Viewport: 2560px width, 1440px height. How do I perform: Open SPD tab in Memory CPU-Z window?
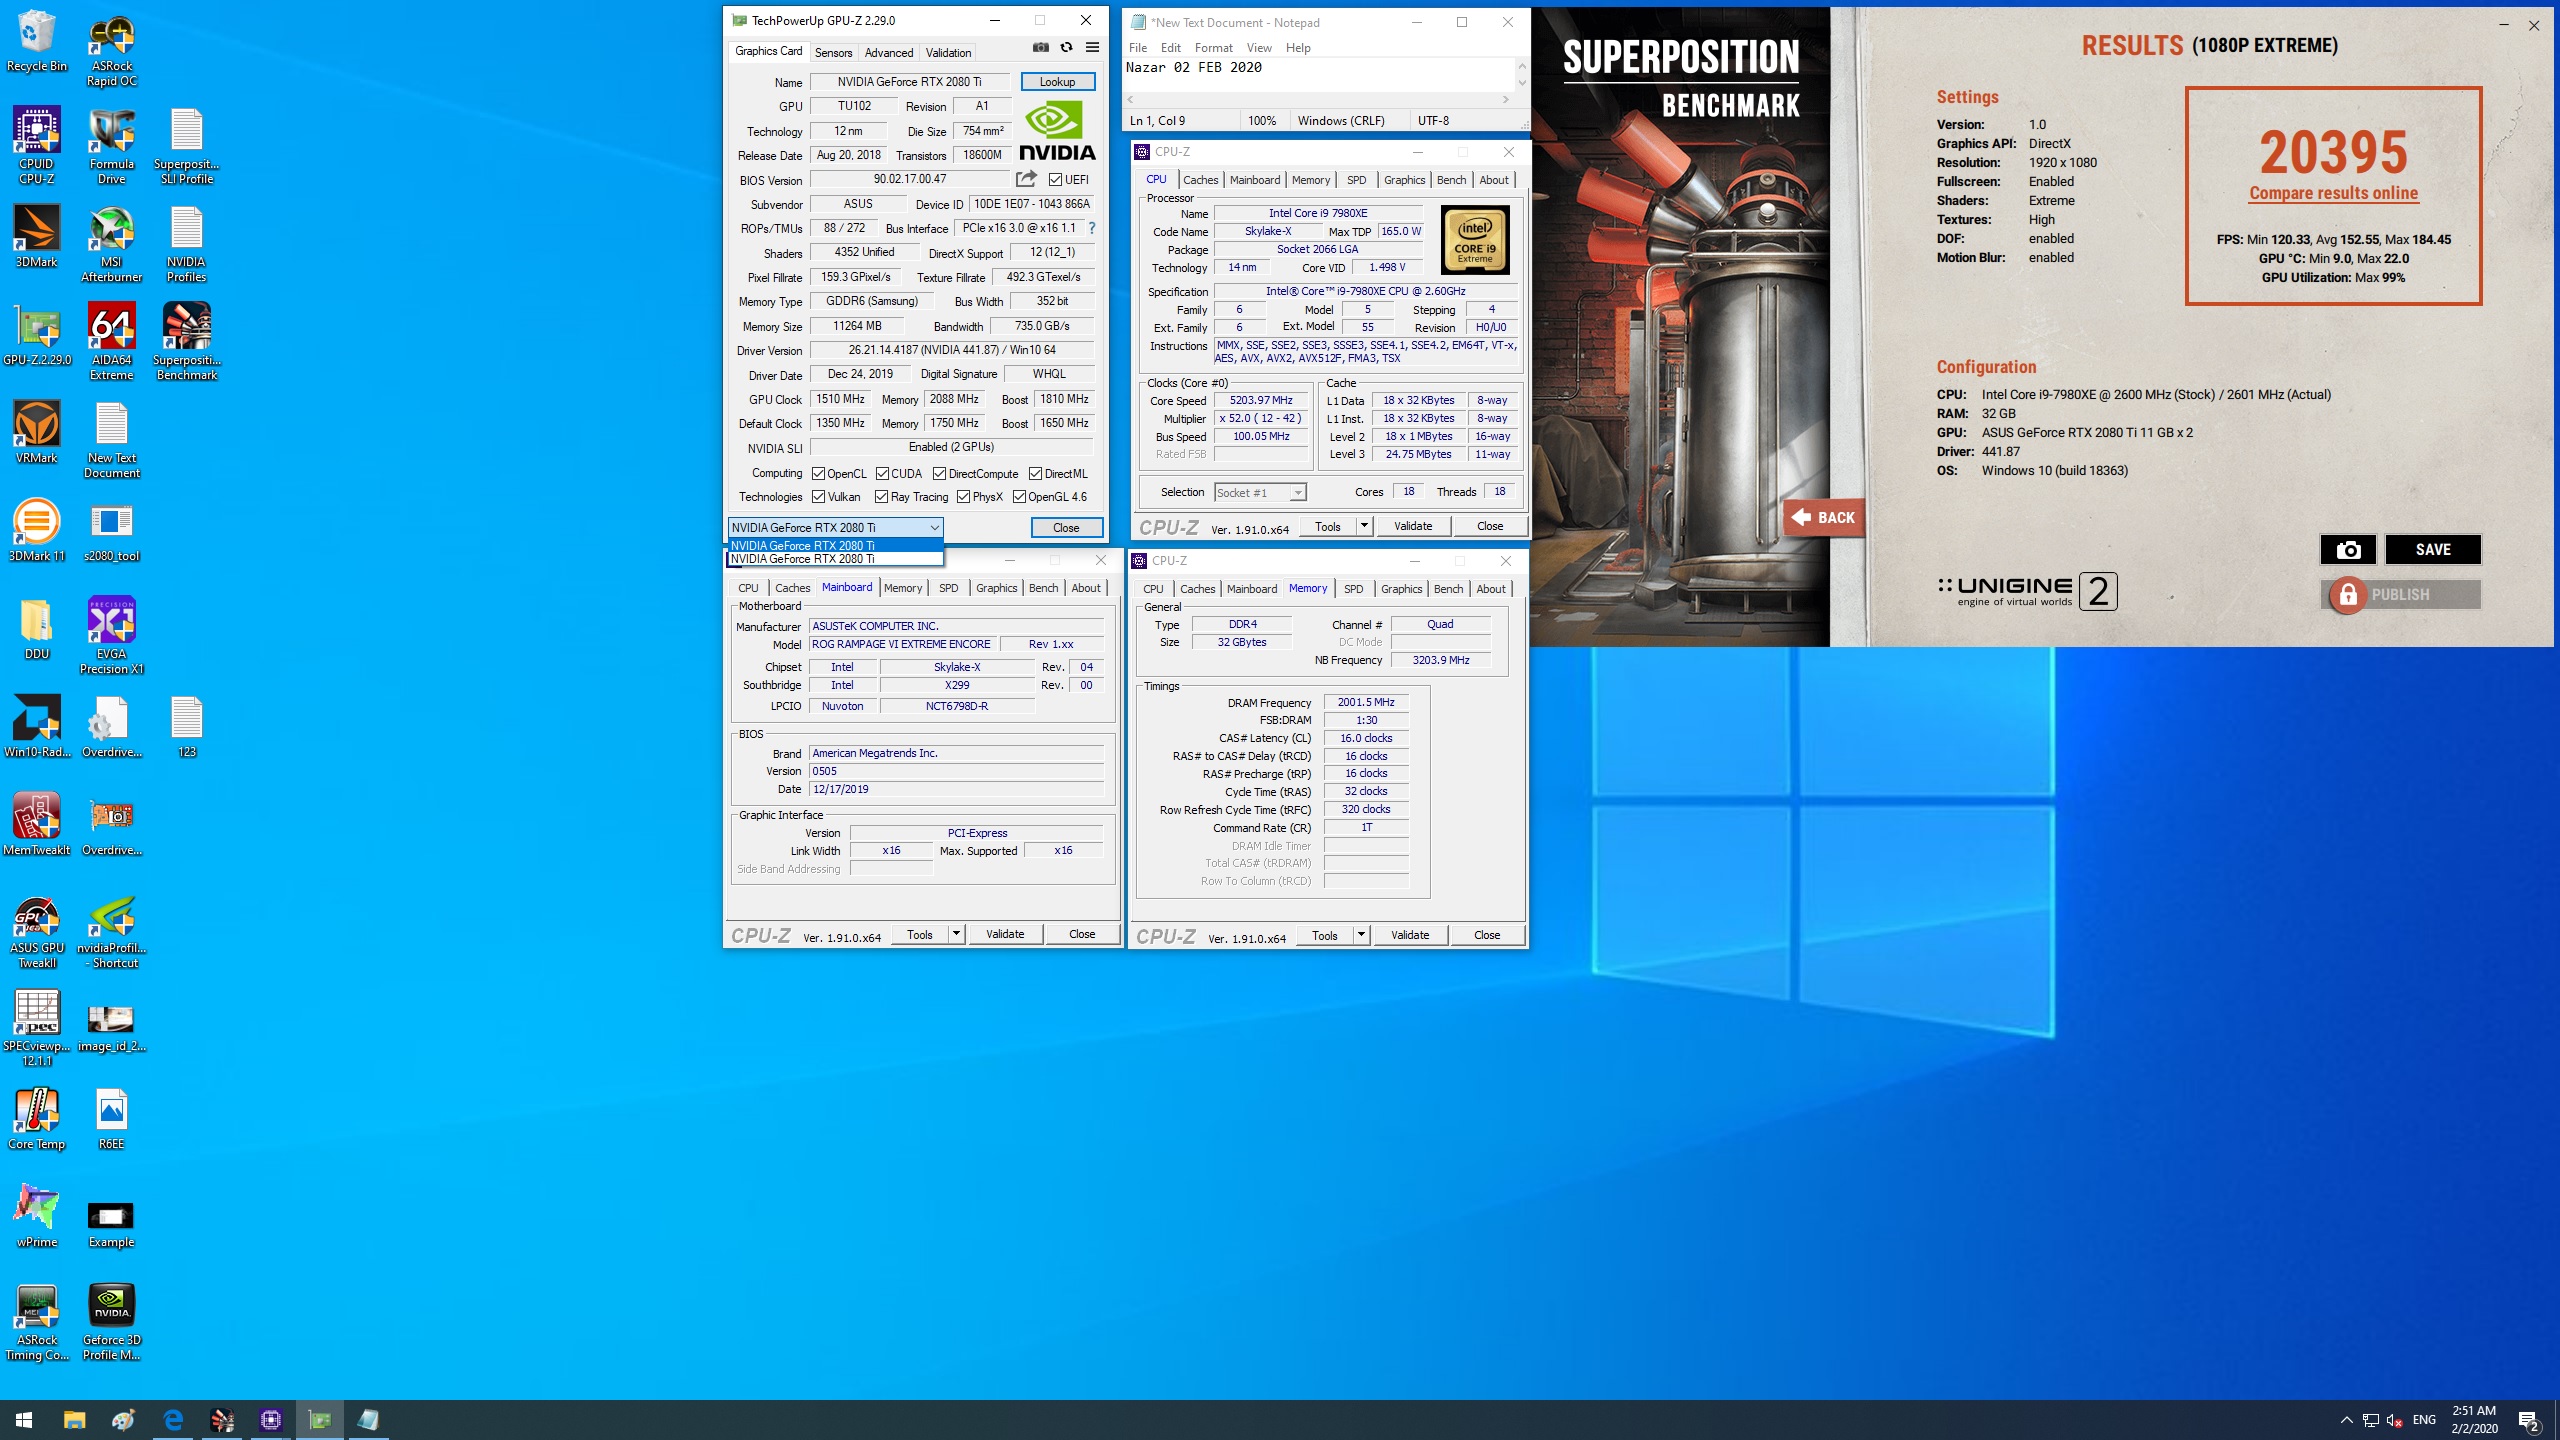tap(1353, 589)
